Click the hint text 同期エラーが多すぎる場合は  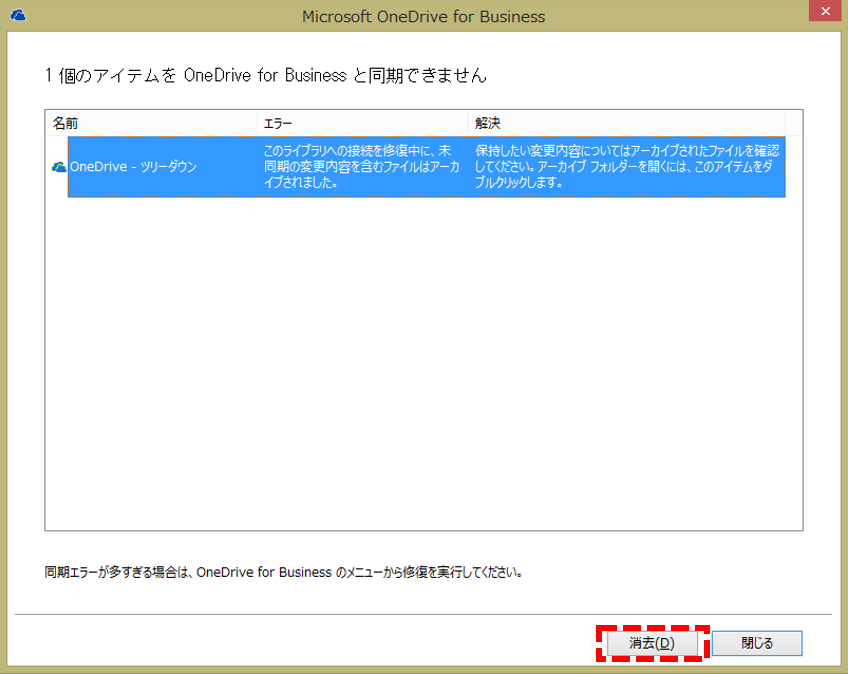[283, 572]
